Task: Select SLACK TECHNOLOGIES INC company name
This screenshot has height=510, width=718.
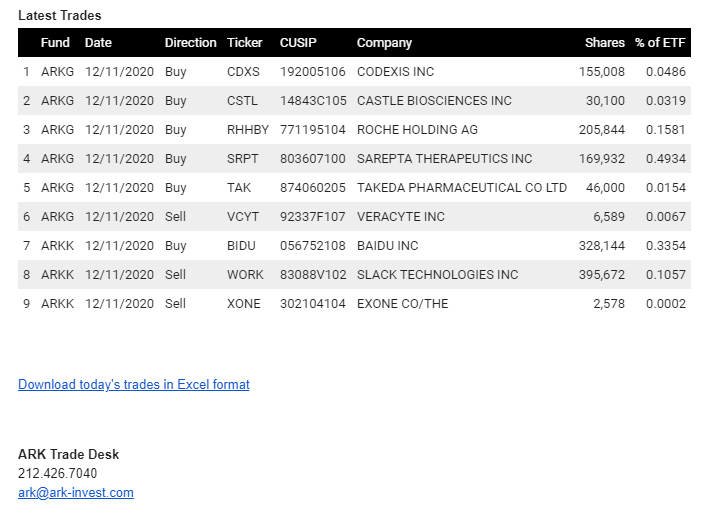Action: coord(437,275)
